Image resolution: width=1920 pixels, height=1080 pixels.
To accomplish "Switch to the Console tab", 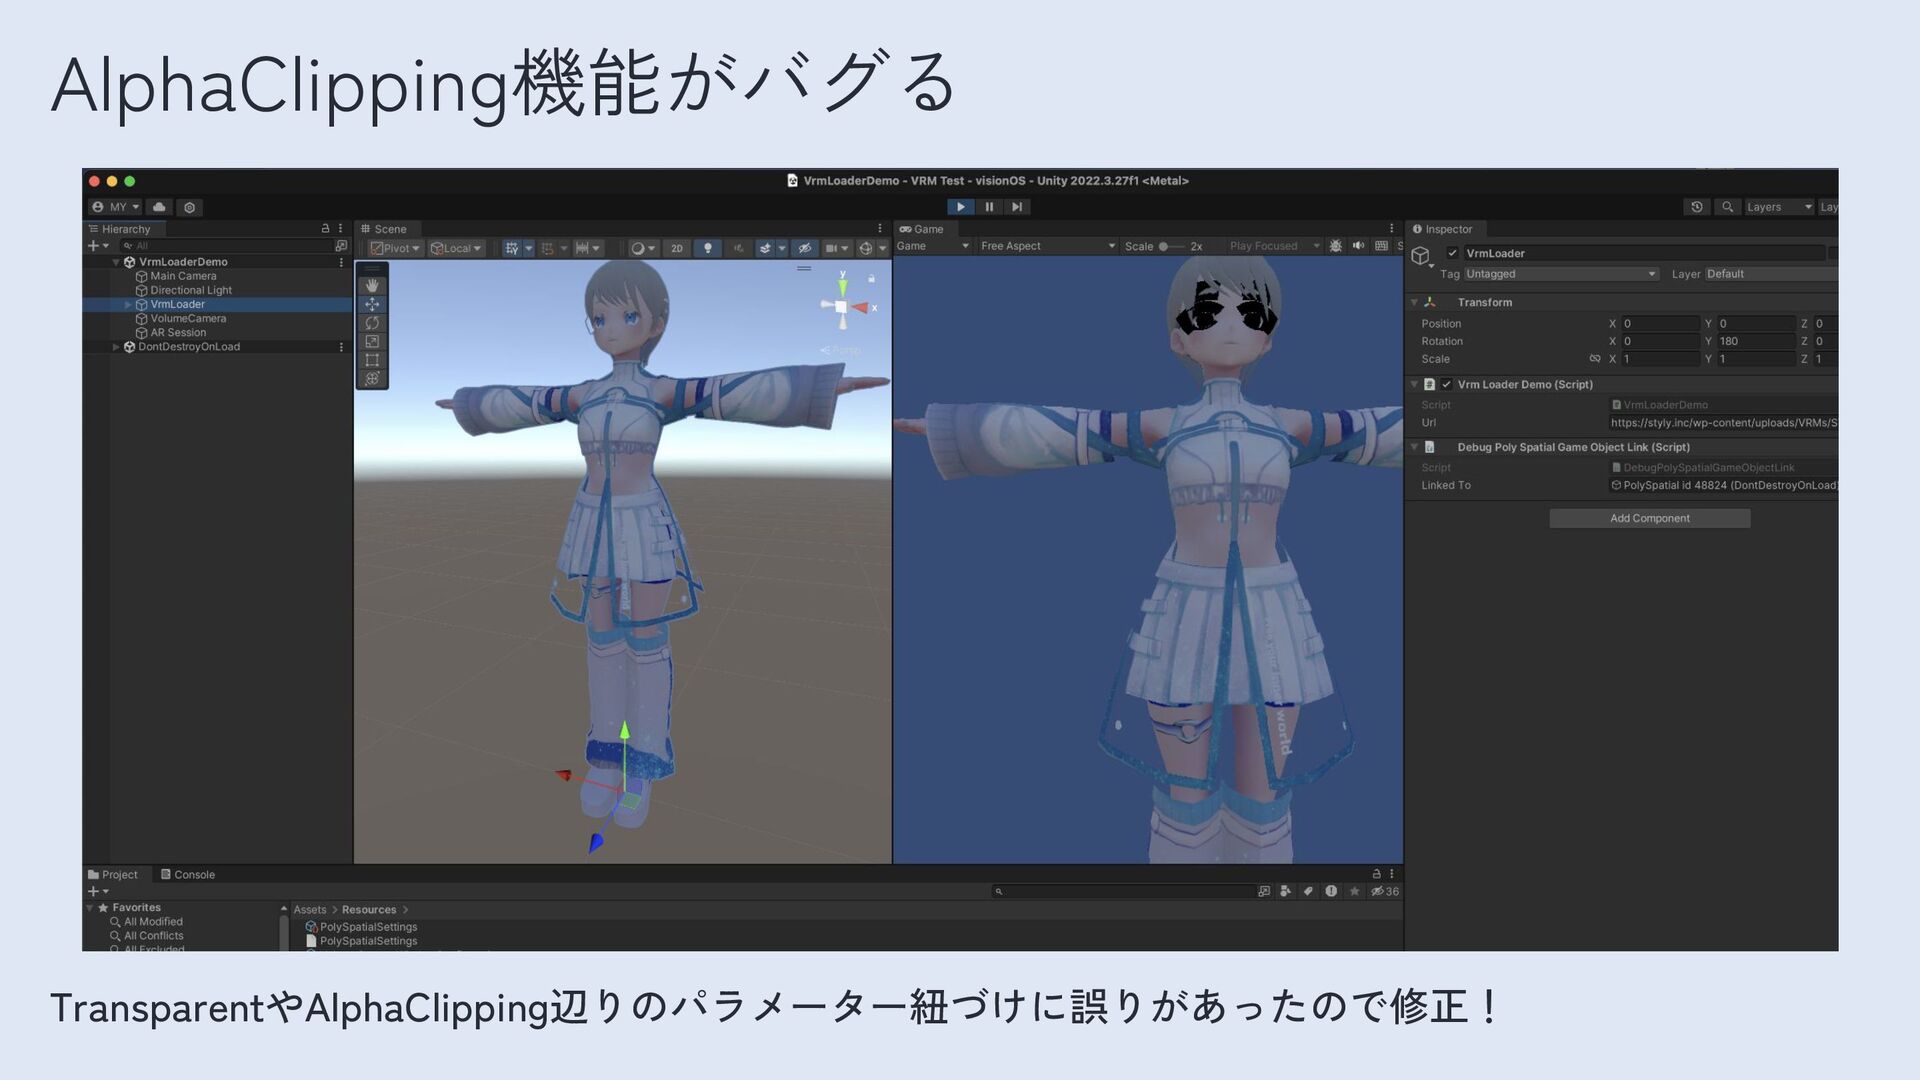I will click(188, 874).
